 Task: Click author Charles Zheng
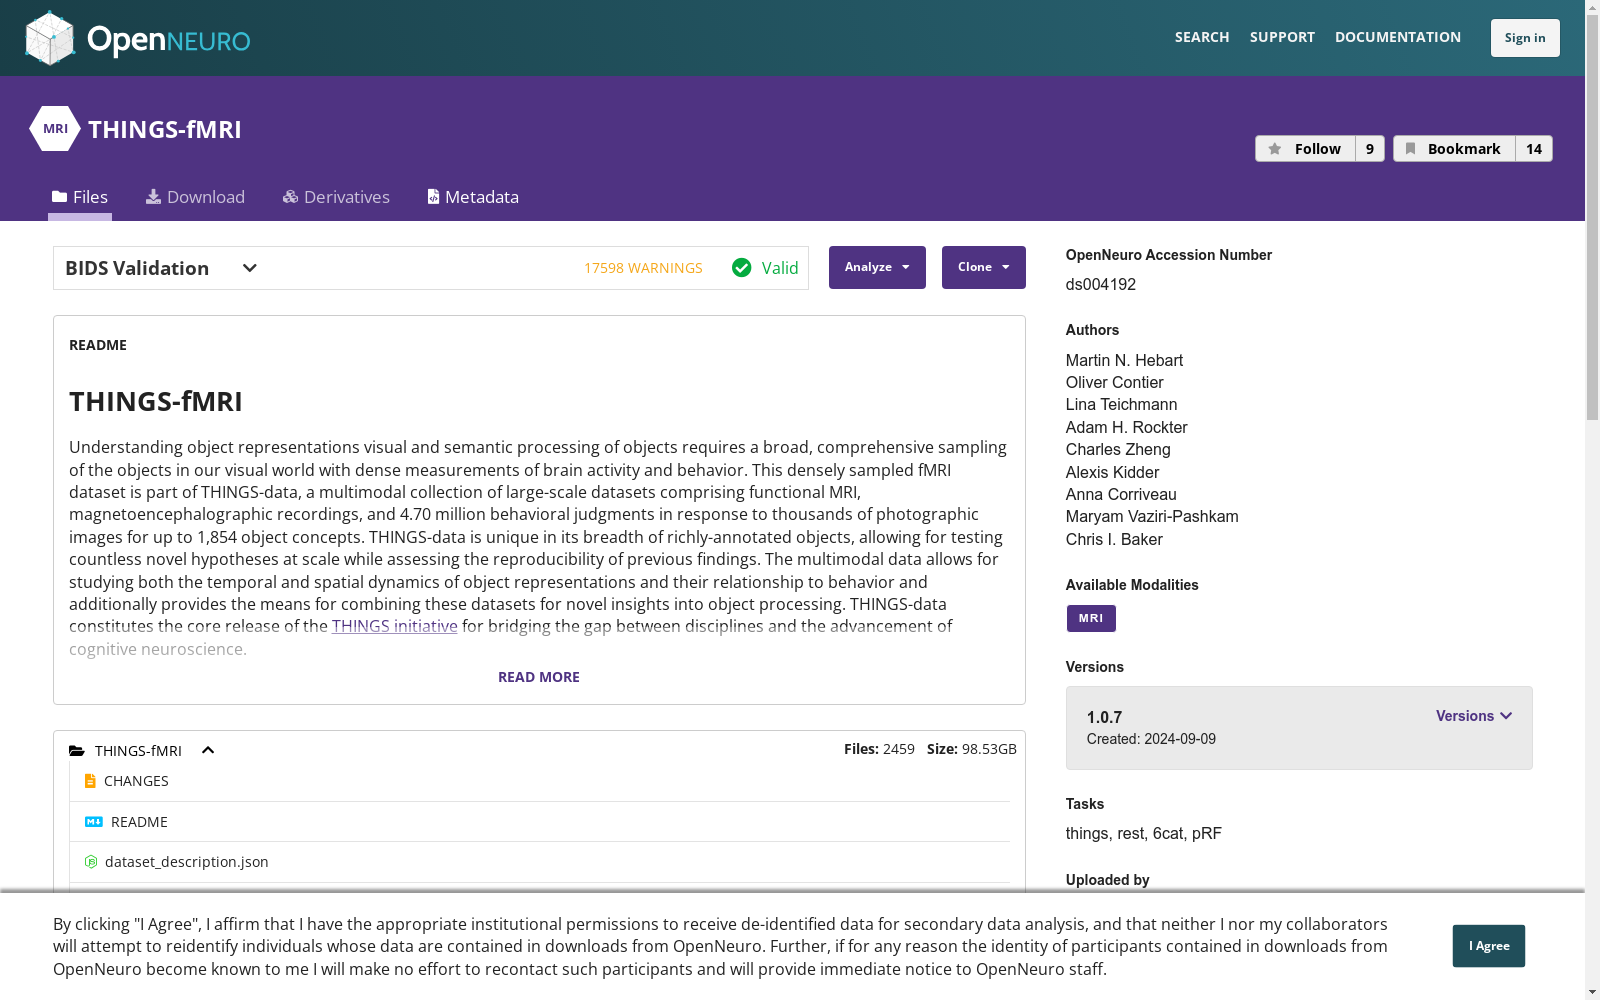click(1118, 450)
